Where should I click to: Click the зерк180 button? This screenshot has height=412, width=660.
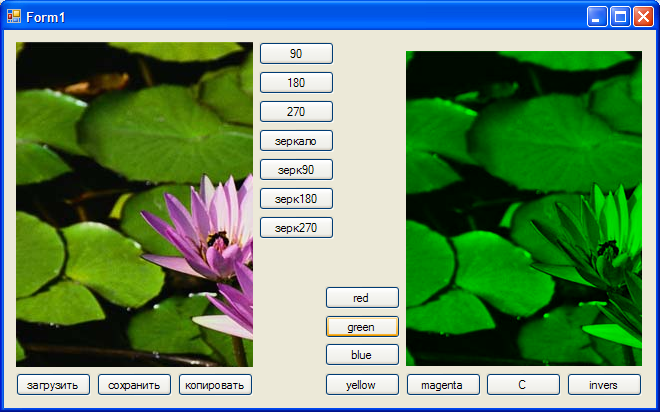tap(296, 199)
